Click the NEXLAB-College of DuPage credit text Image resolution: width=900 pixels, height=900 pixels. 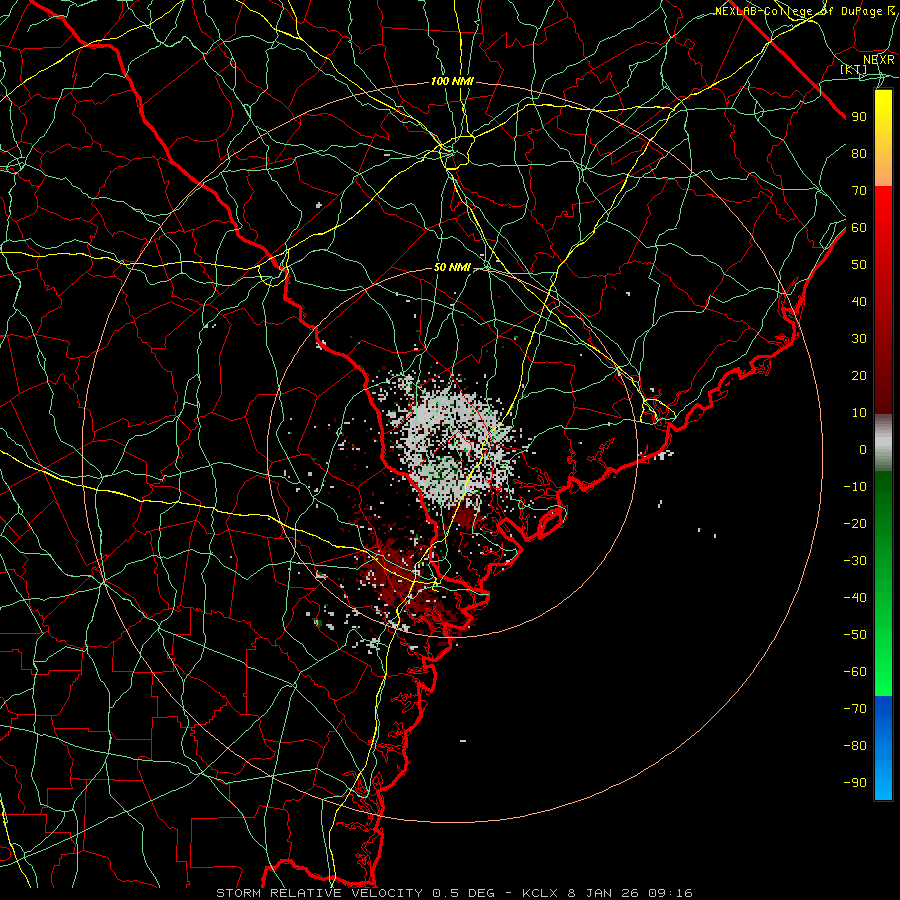(805, 11)
